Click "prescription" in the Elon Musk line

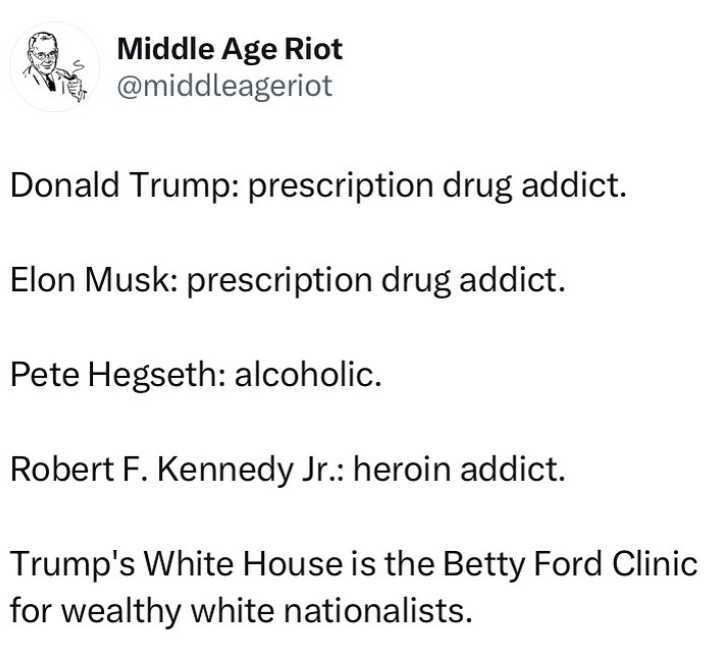279,281
